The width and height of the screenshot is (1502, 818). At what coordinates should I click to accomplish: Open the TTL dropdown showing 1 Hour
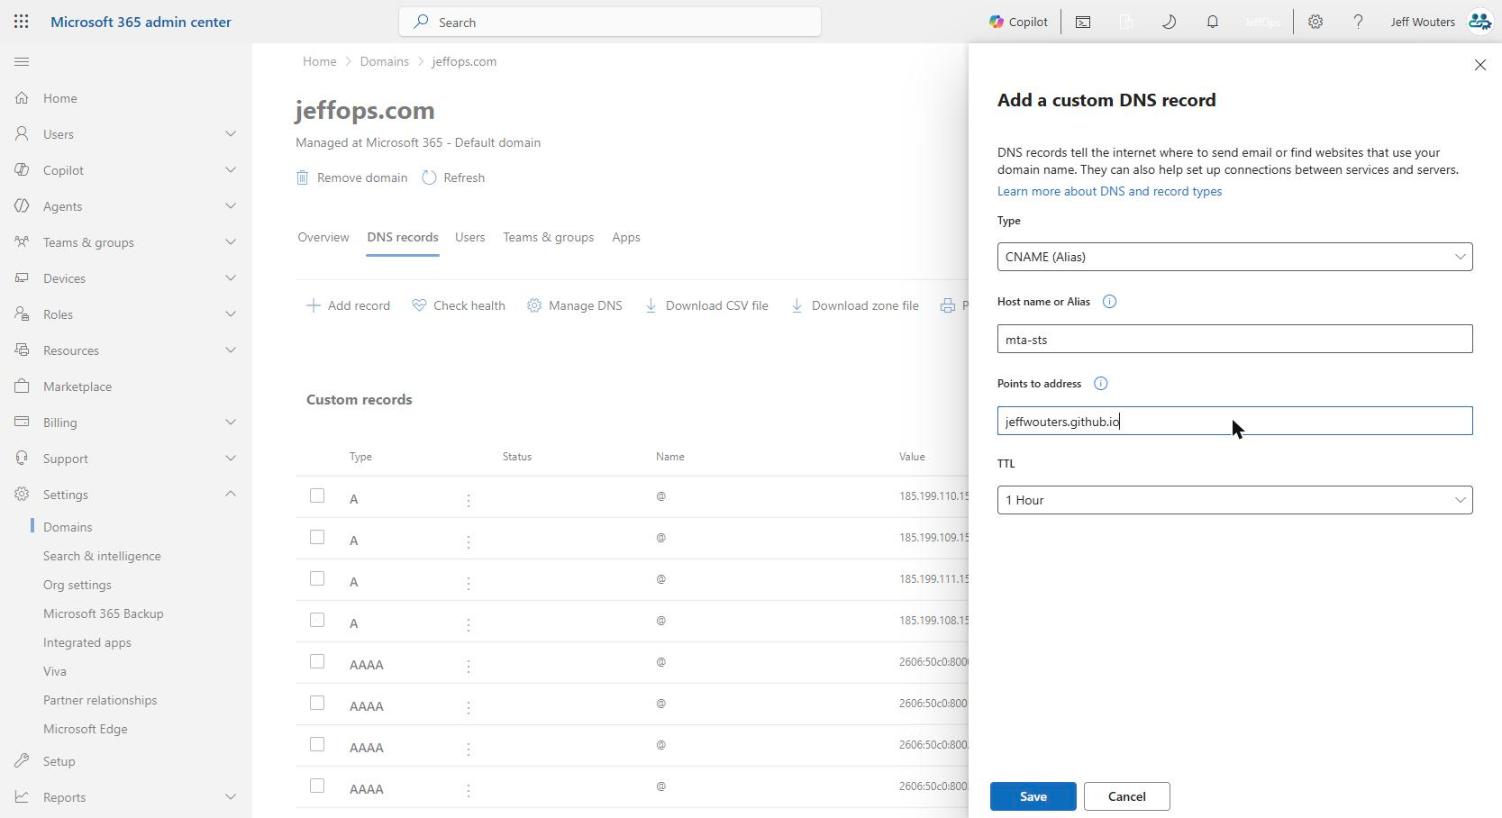tap(1234, 500)
